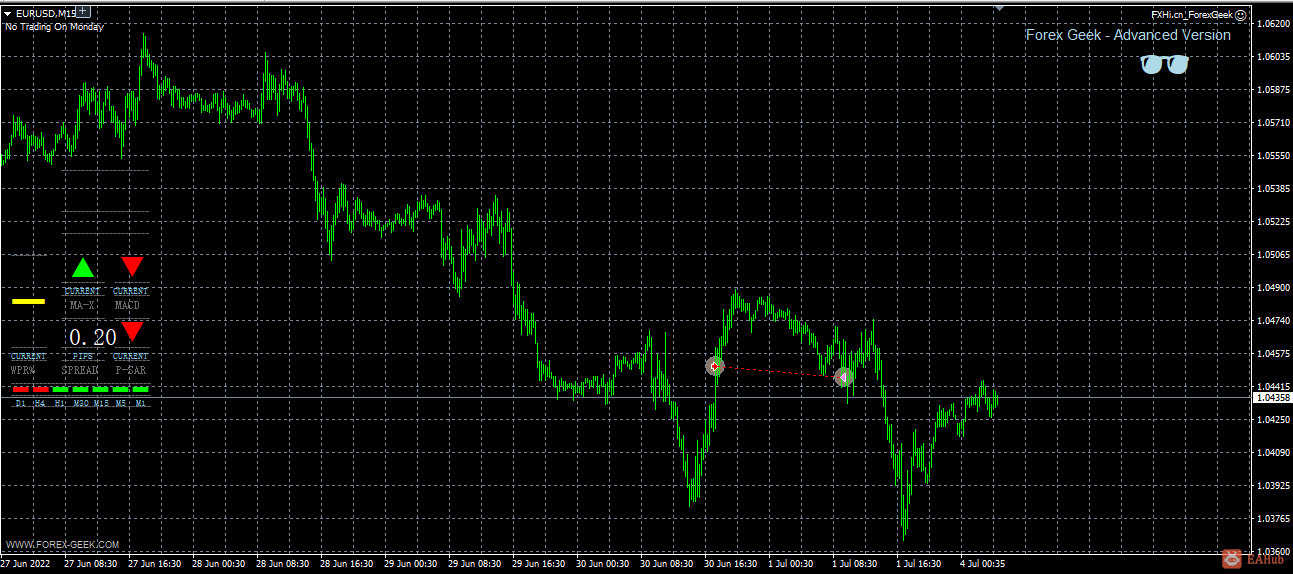The image size is (1293, 574).
Task: Click the green signal bar above H1
Action: pyautogui.click(x=60, y=388)
